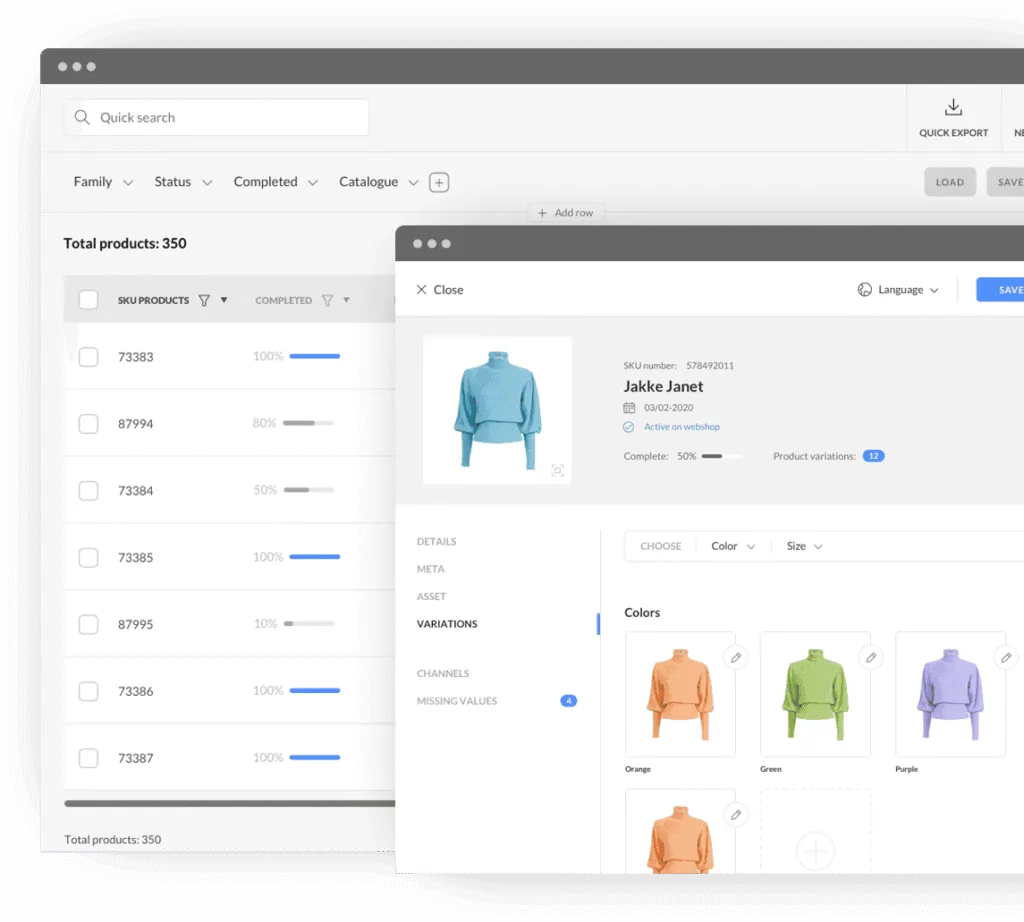Screen dimensions: 1024x922
Task: Click the Close button in product window
Action: 440,289
